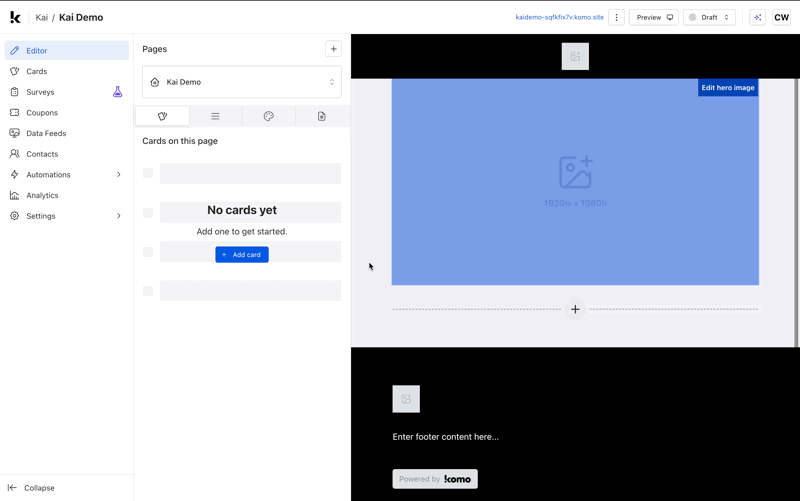This screenshot has height=501, width=800.
Task: Expand the Automations submenu
Action: click(119, 175)
